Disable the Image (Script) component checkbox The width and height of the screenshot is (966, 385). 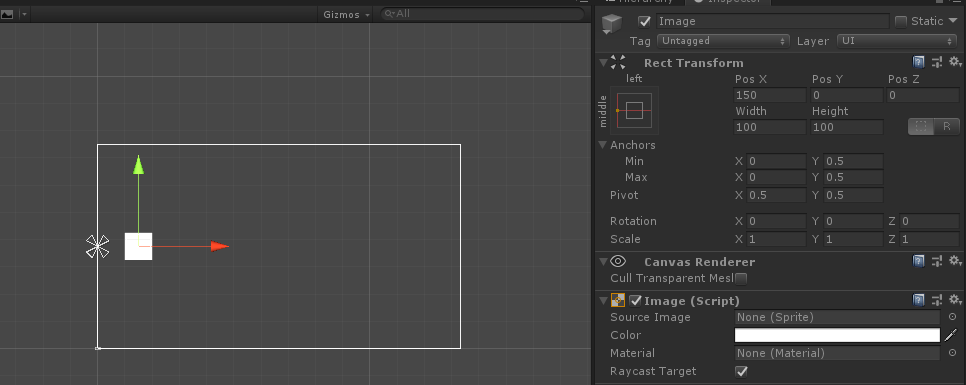[x=635, y=300]
